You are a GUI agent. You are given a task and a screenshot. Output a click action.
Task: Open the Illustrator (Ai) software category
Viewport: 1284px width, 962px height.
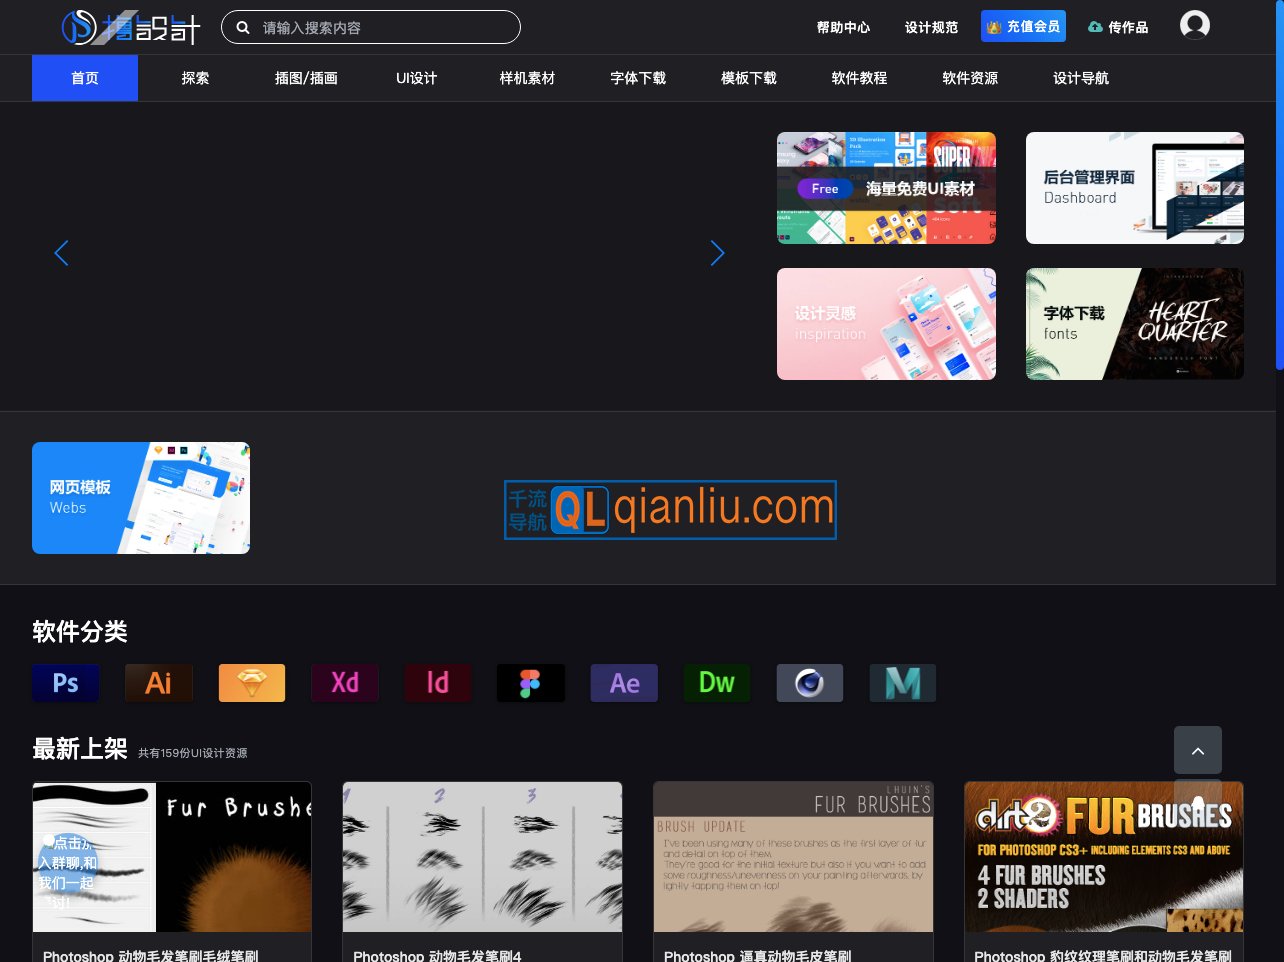point(158,683)
